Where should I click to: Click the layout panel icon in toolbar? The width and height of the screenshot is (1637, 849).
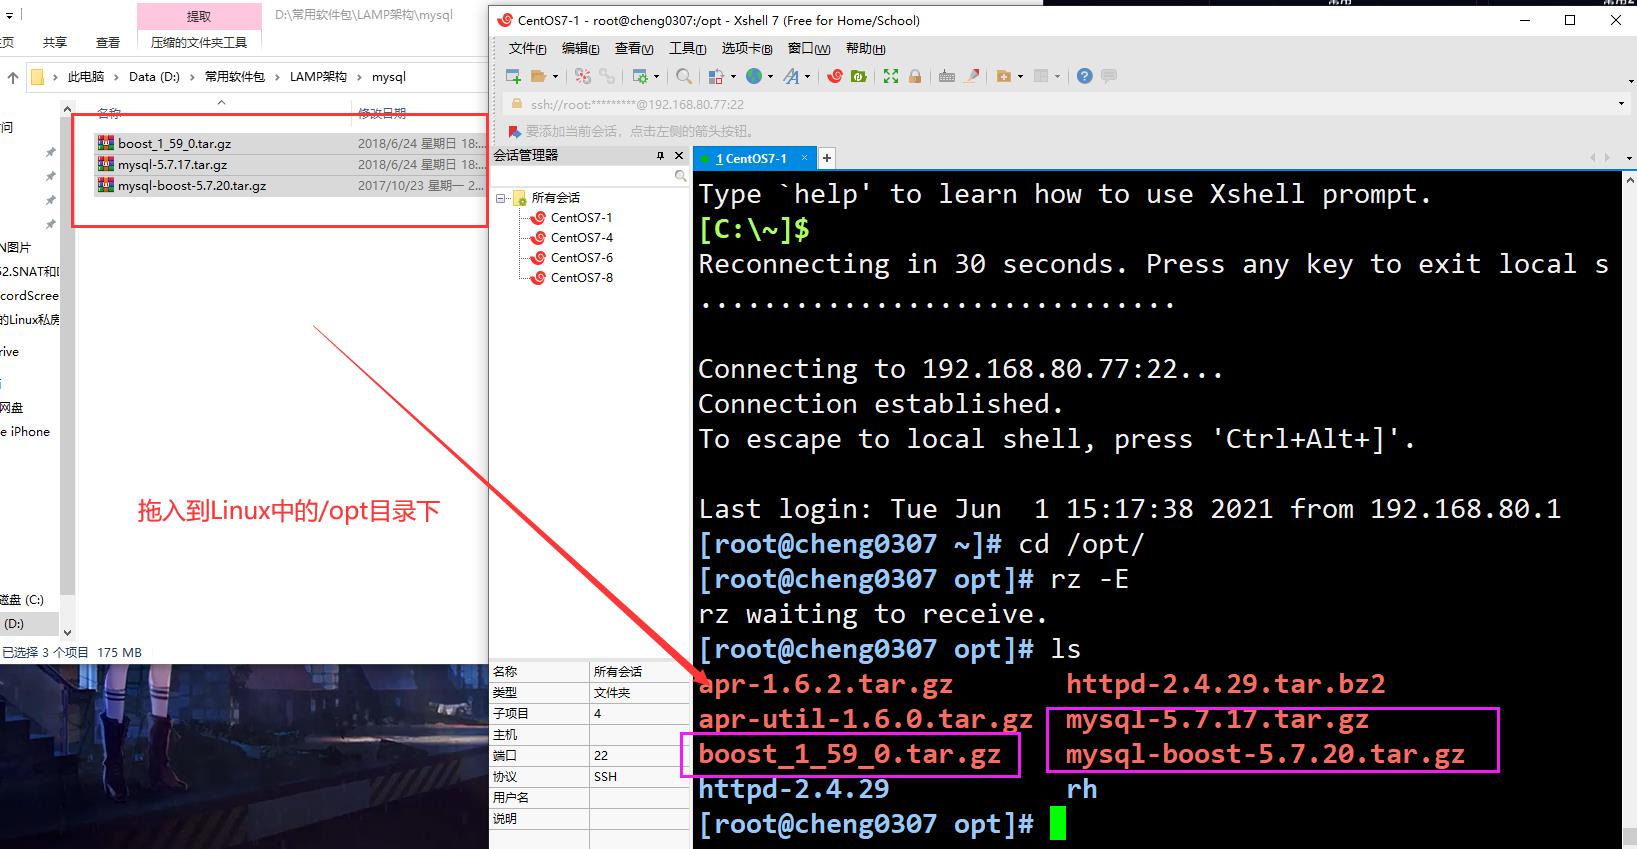click(x=1041, y=76)
